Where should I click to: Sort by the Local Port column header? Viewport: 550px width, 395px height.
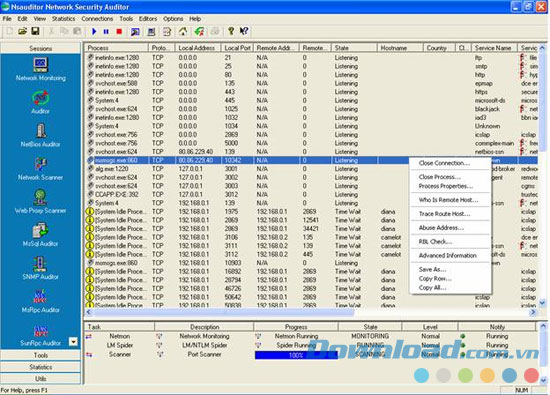coord(237,48)
